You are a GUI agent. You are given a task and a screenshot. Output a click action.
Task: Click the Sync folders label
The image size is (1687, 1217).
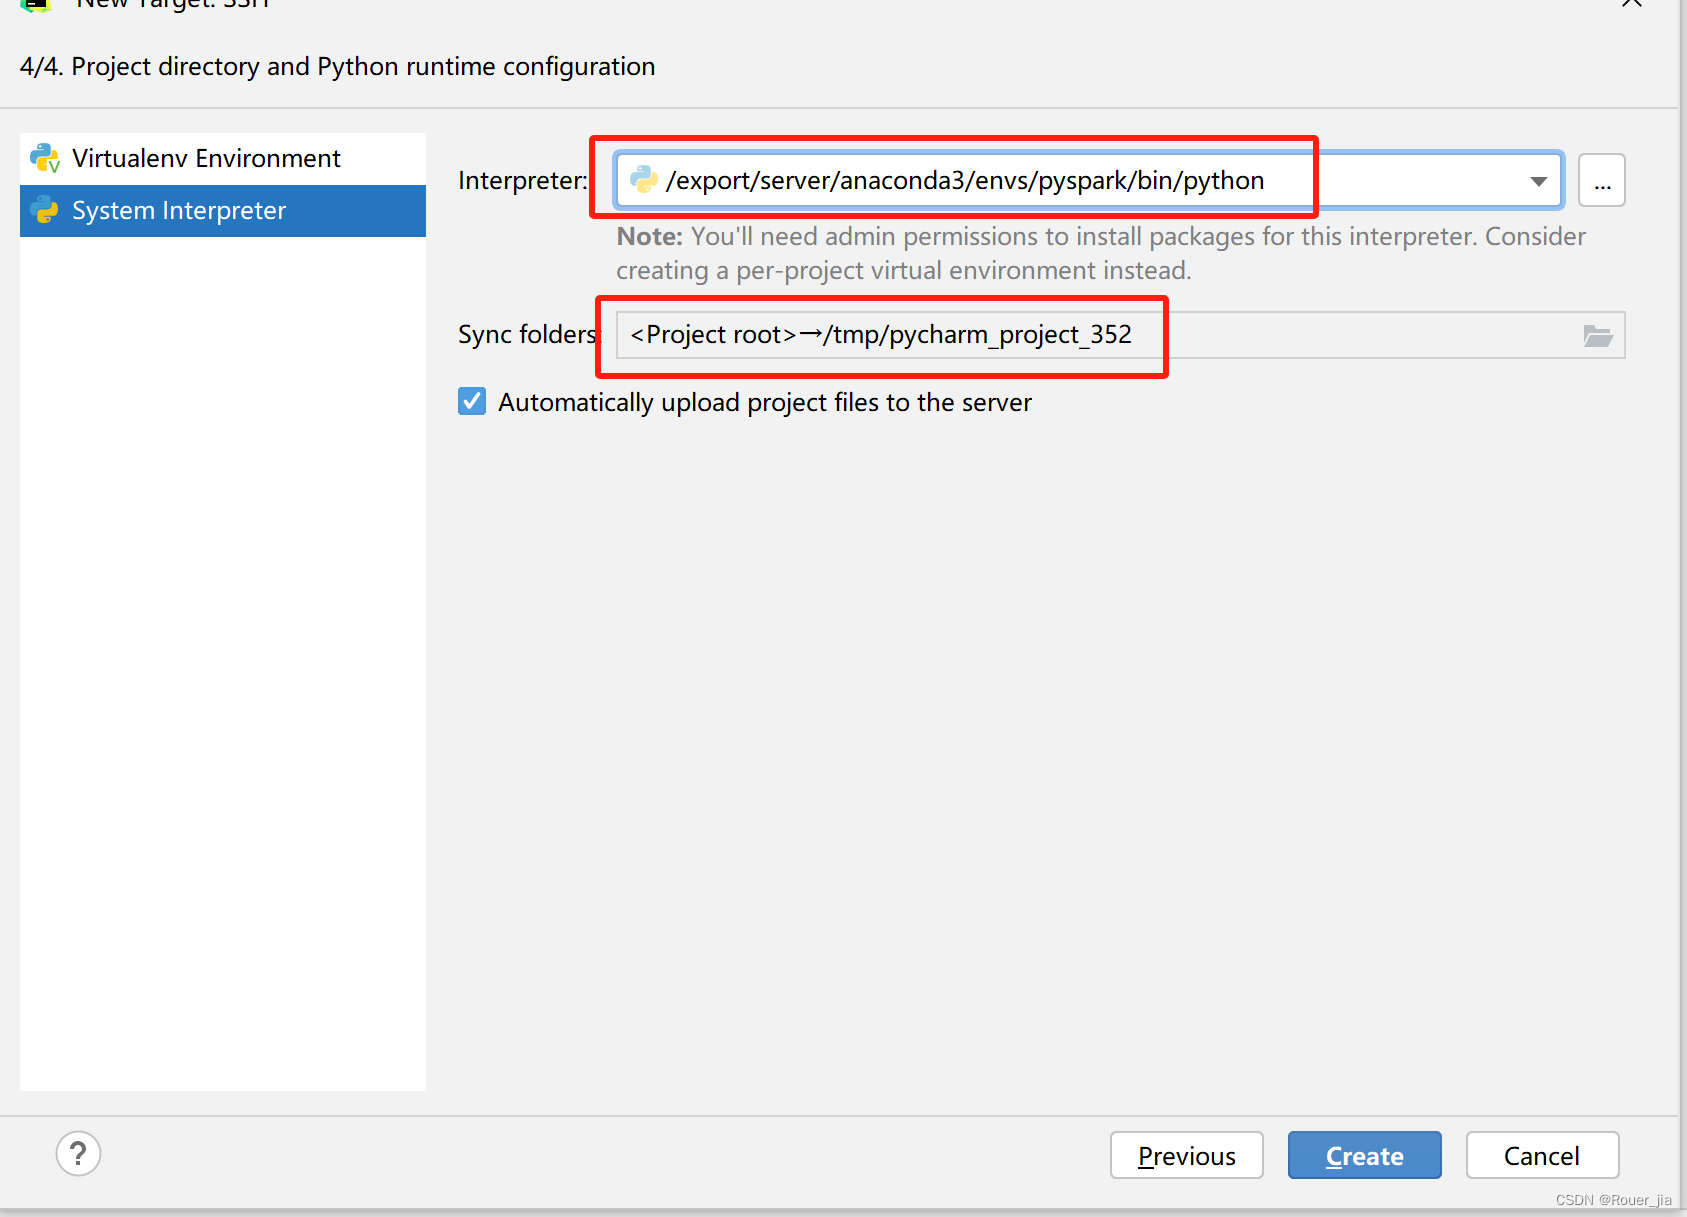[527, 334]
